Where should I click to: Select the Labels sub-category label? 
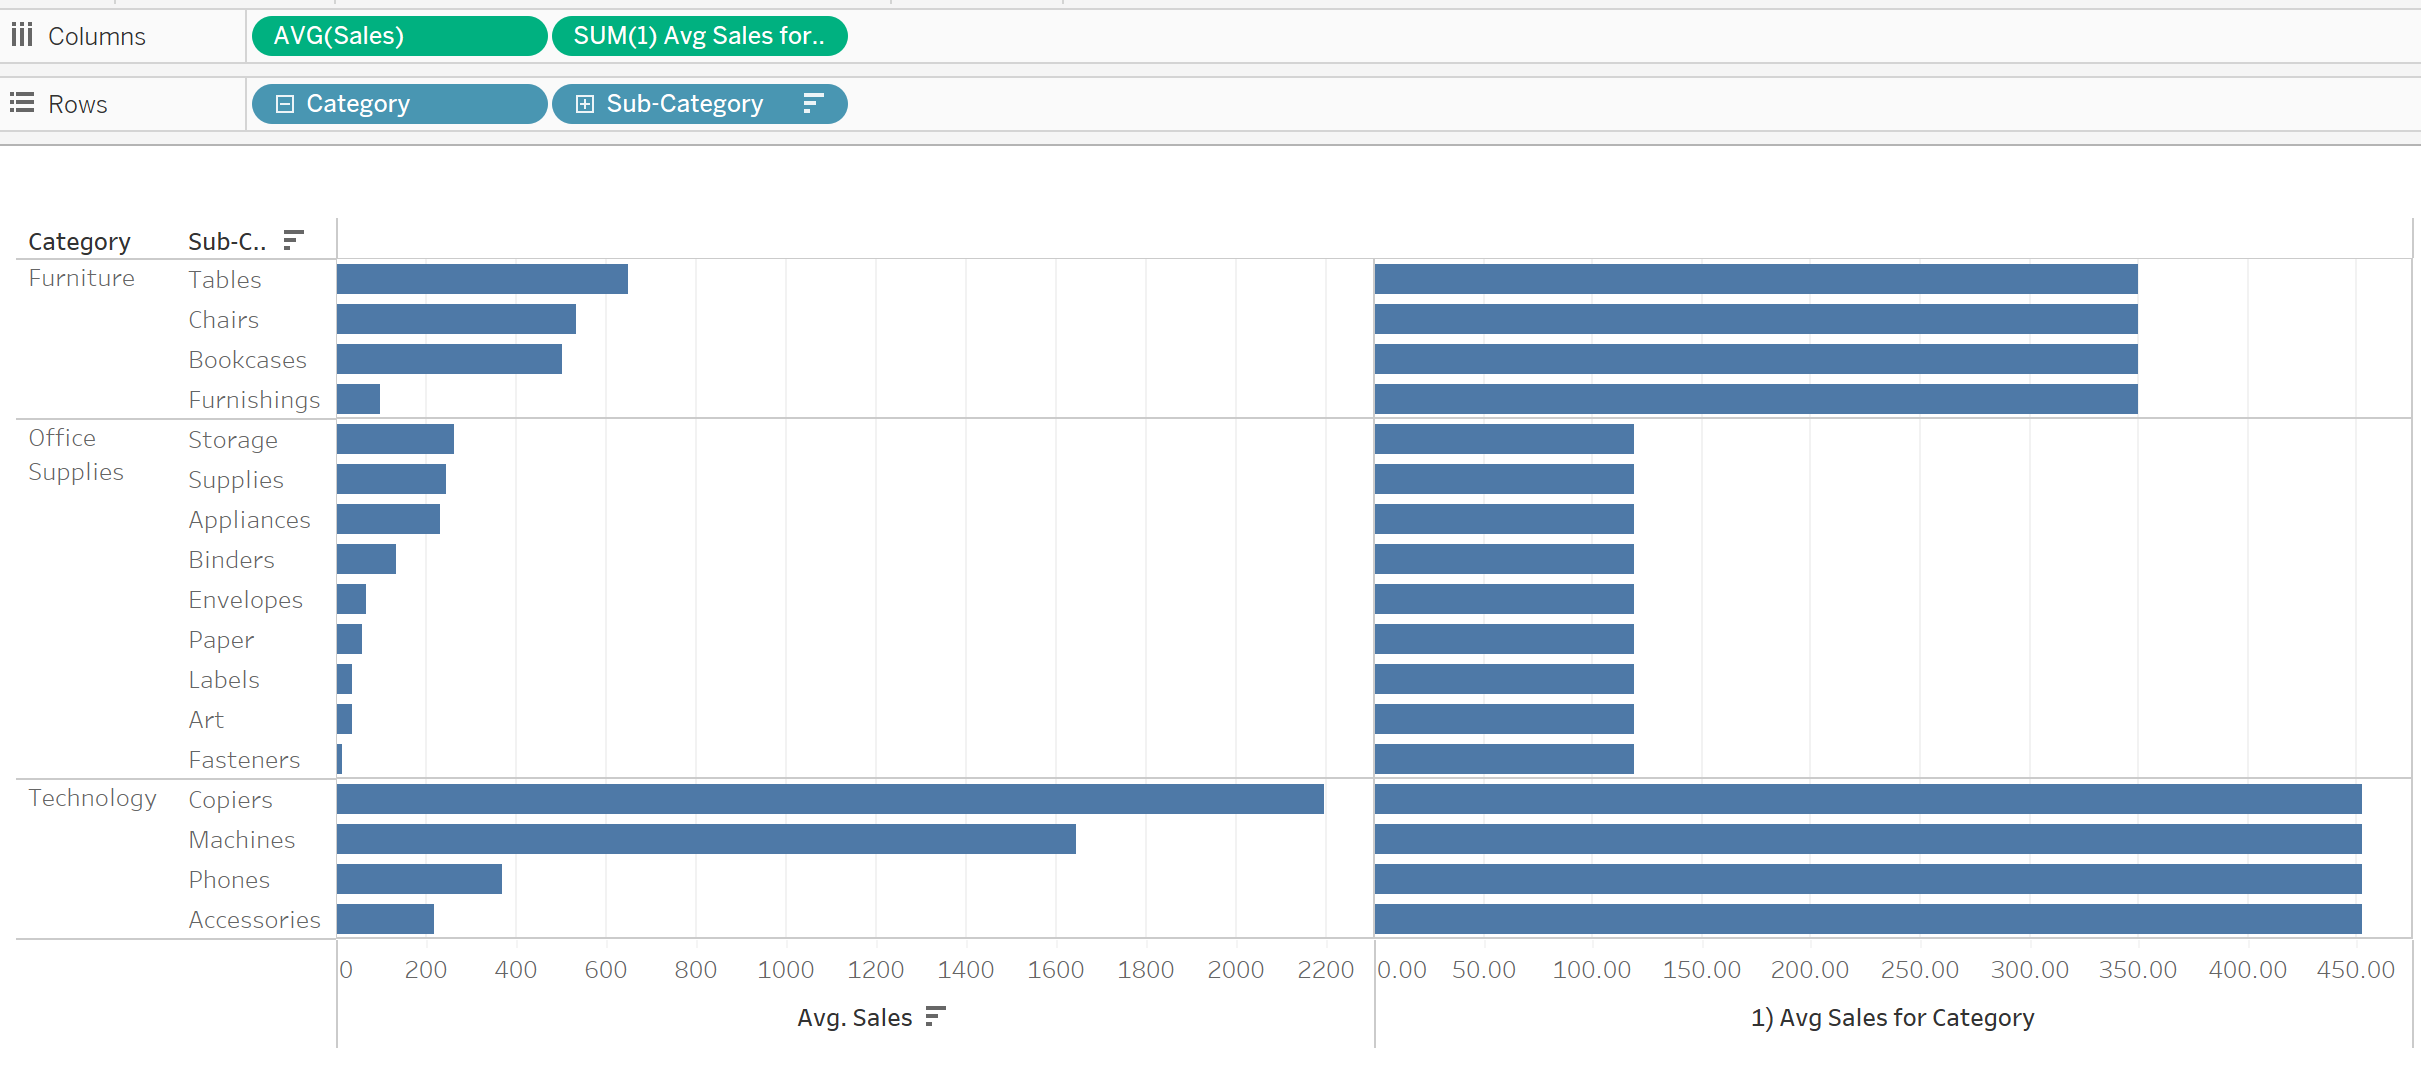click(x=224, y=680)
